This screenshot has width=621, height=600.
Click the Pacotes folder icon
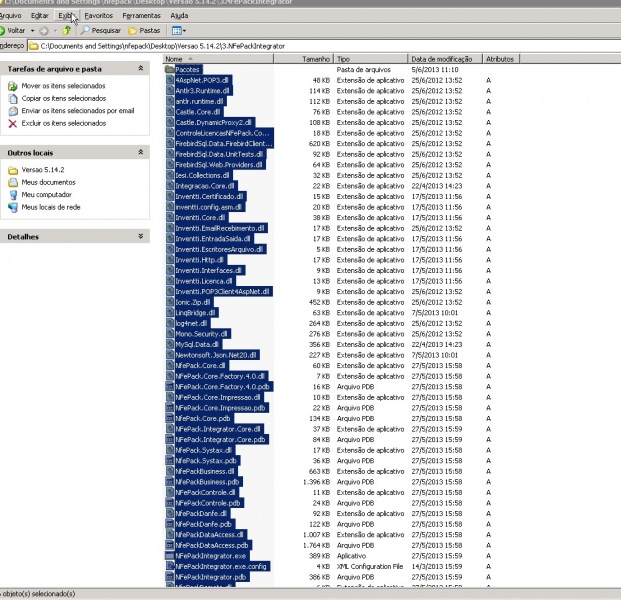point(169,70)
